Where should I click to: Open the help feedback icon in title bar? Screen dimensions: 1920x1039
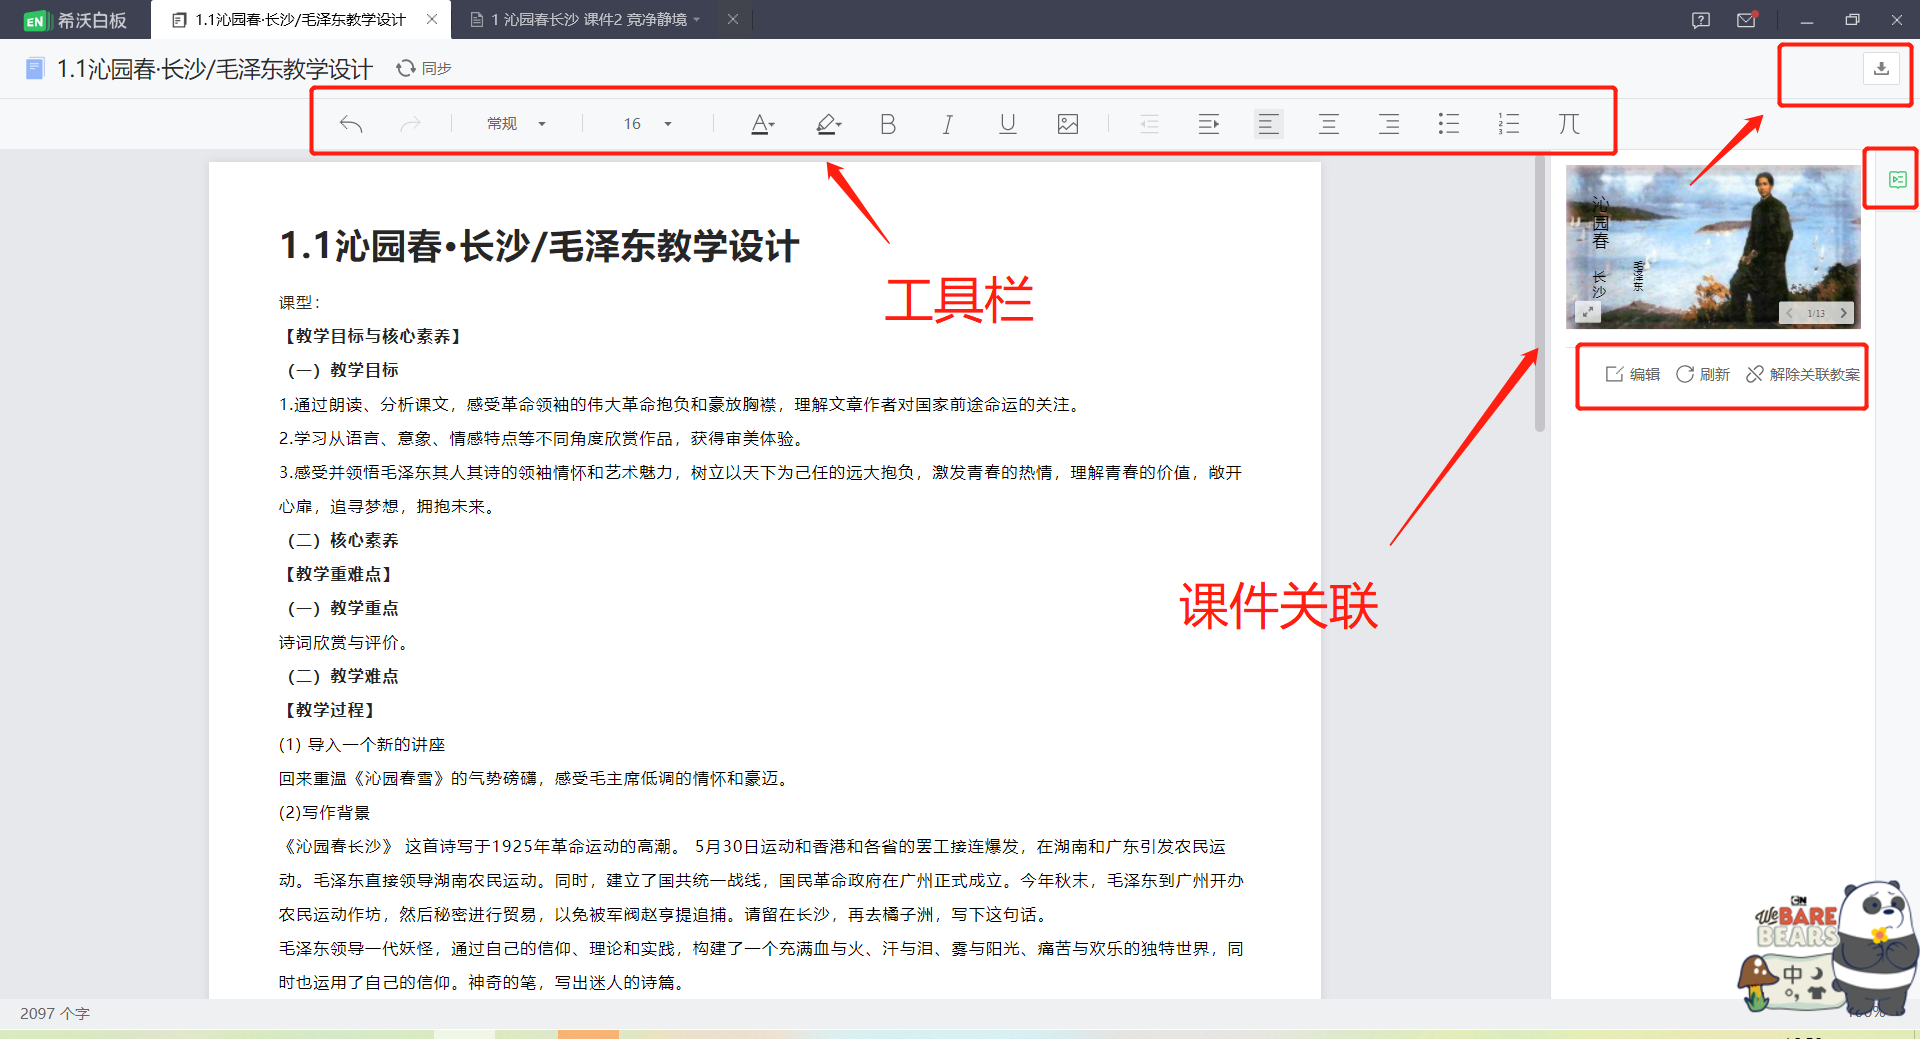coord(1701,20)
